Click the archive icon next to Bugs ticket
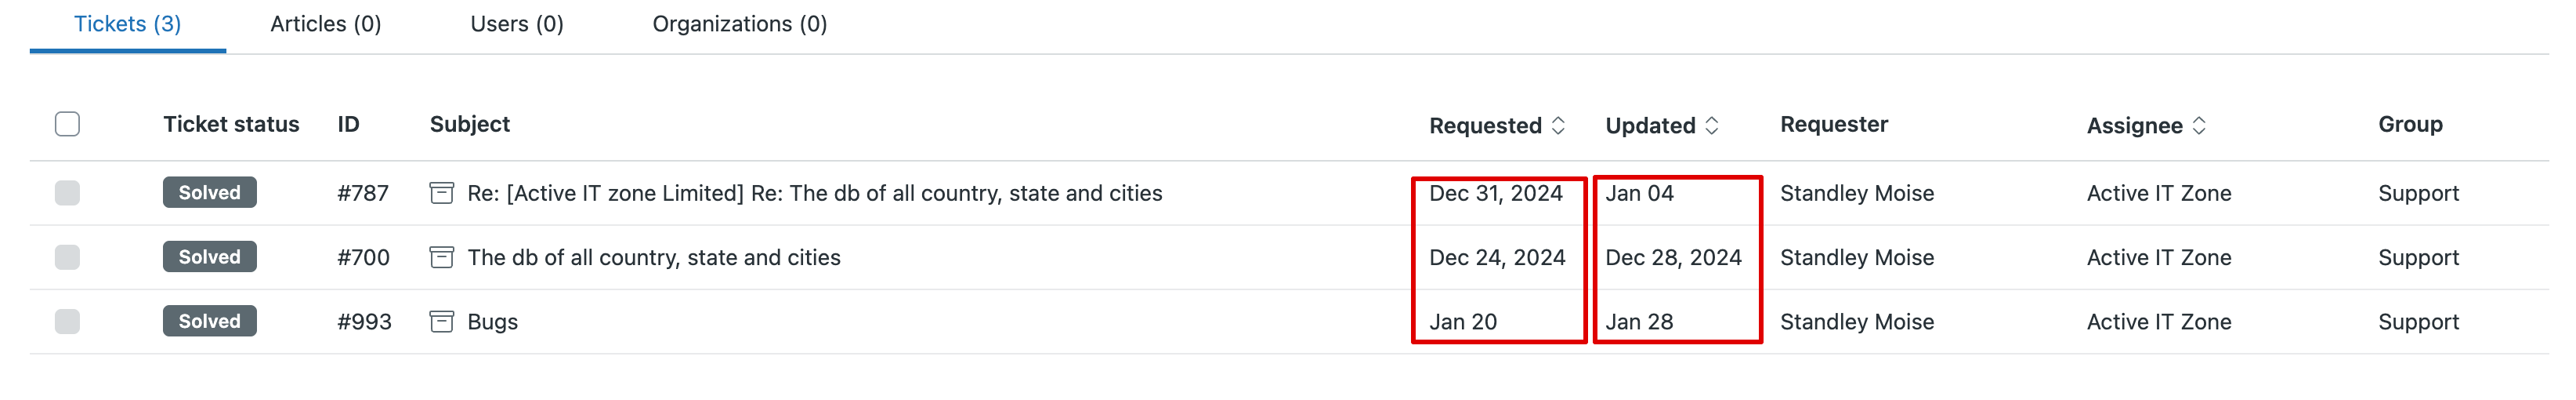Viewport: 2576px width, 400px height. pyautogui.click(x=441, y=321)
